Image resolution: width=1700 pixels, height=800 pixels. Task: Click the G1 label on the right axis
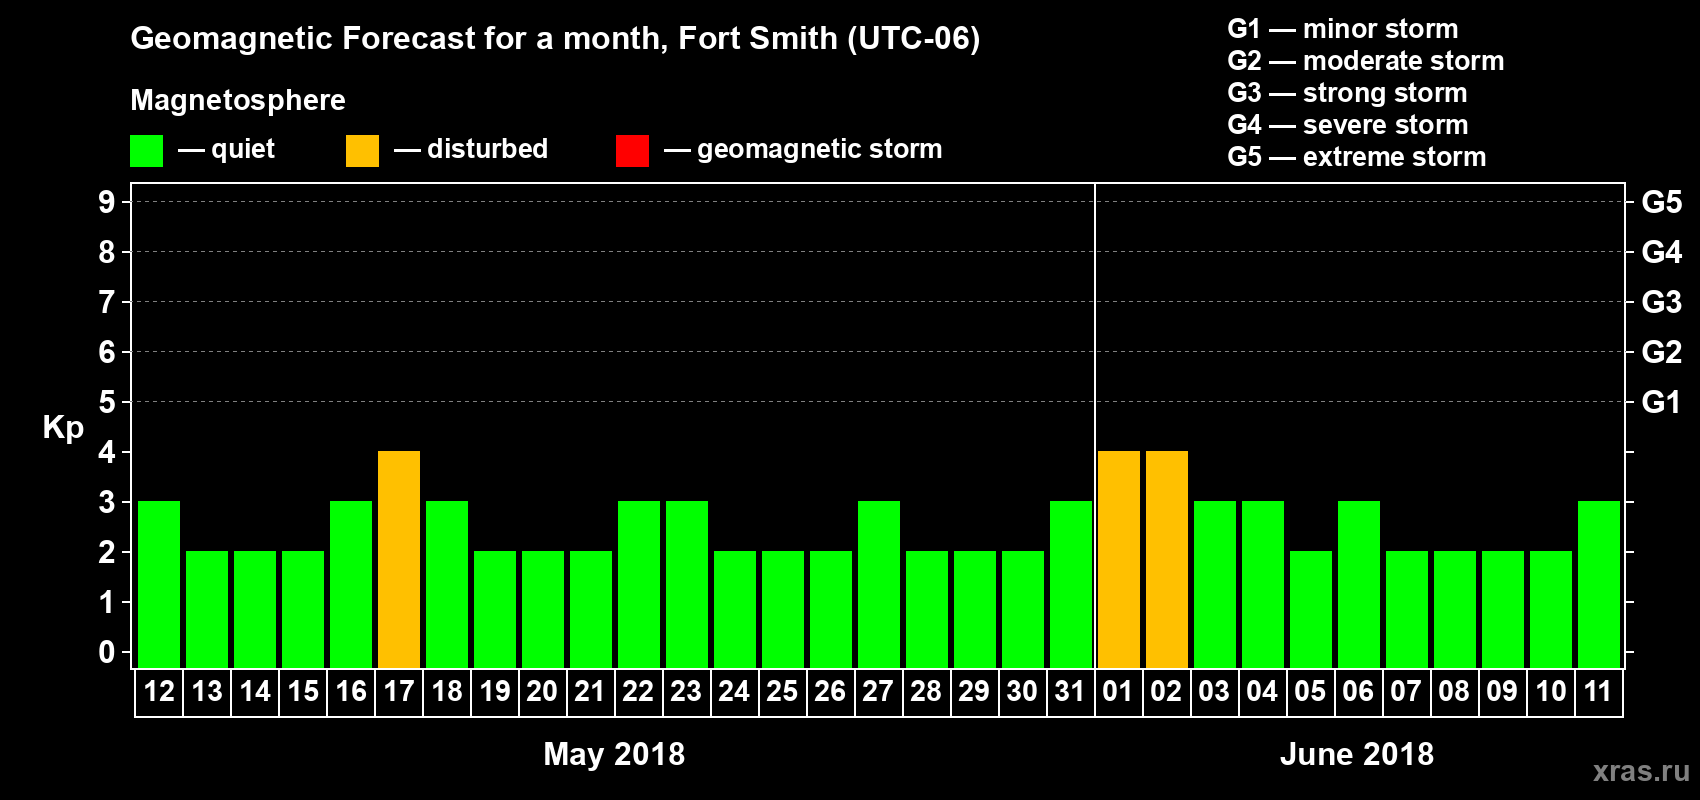click(x=1661, y=402)
